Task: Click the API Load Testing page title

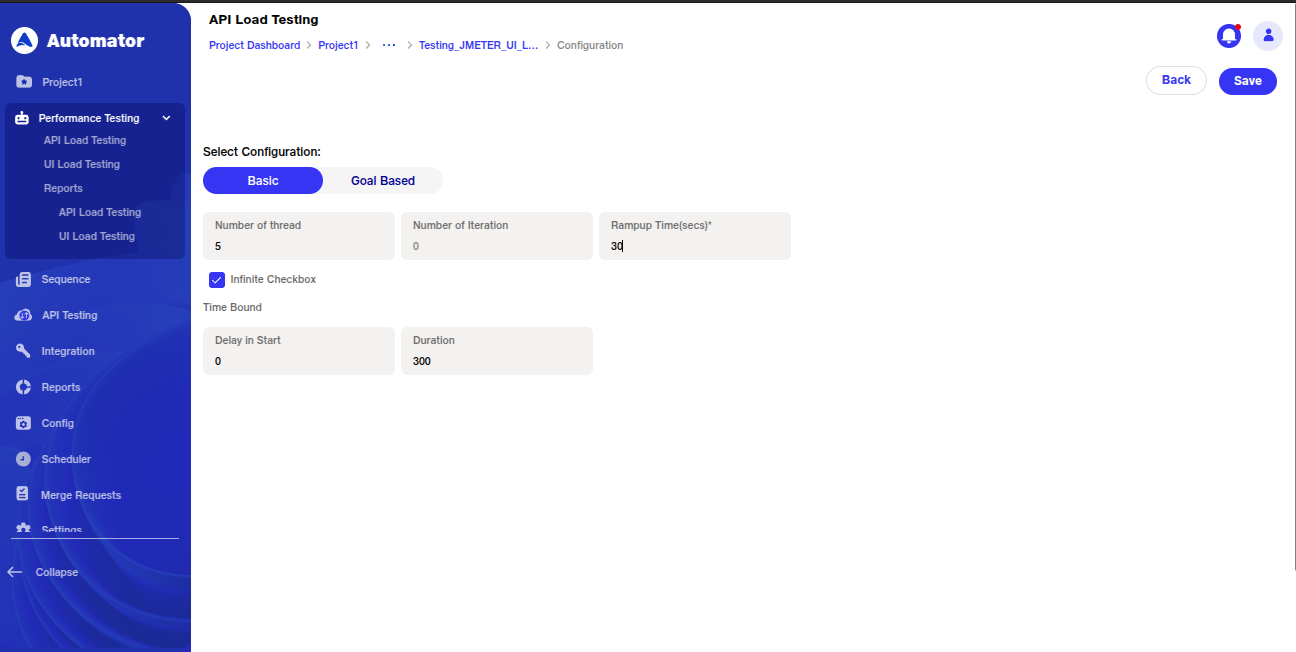Action: point(264,19)
